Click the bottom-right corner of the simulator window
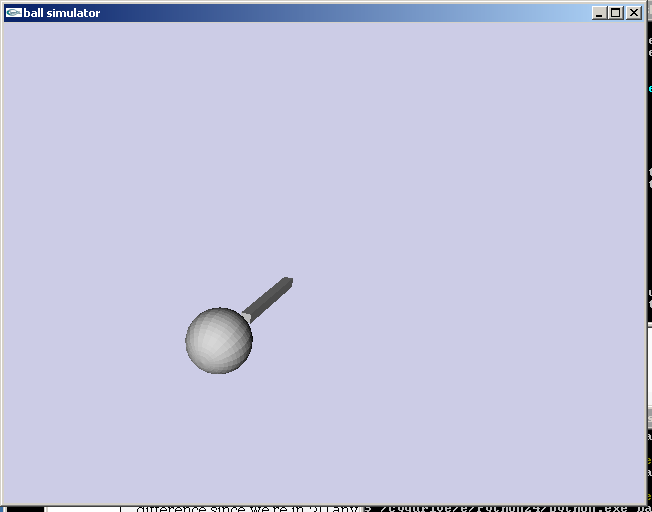652x512 pixels. [645, 503]
